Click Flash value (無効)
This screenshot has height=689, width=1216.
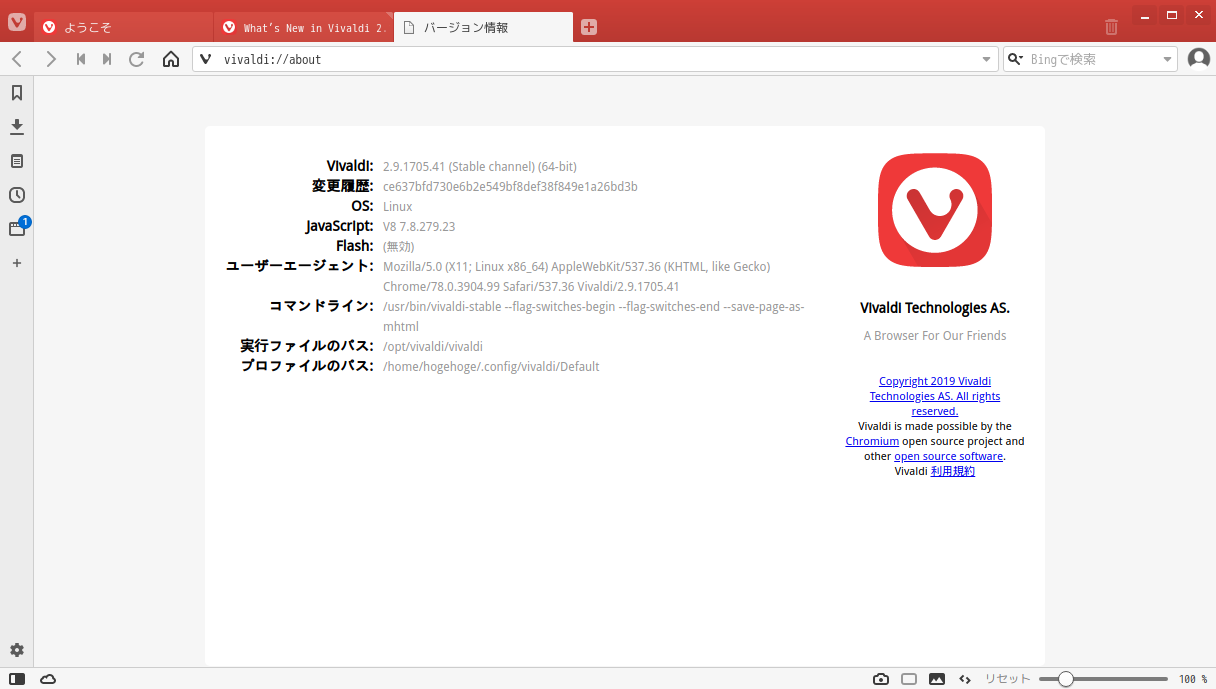point(398,247)
